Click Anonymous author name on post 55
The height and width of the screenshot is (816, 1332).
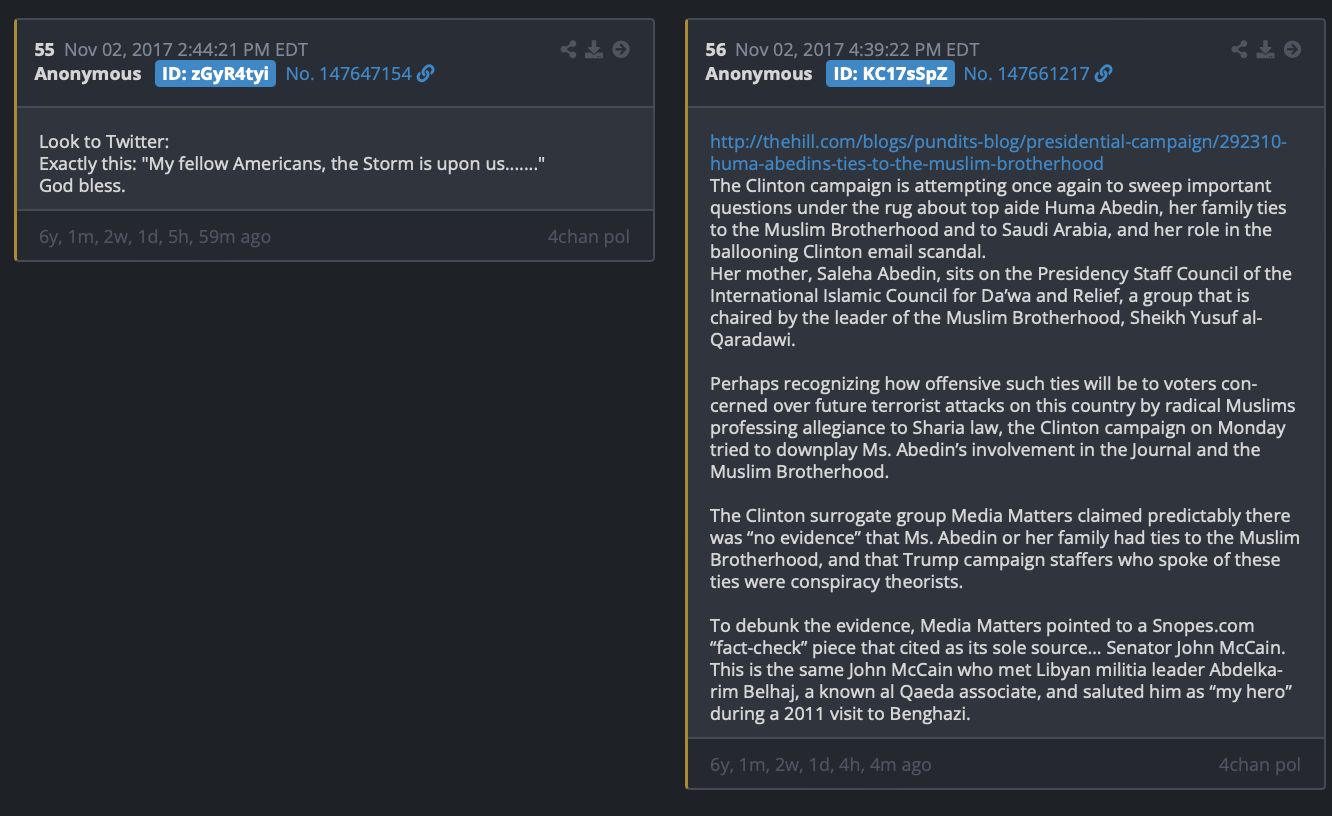coord(88,74)
